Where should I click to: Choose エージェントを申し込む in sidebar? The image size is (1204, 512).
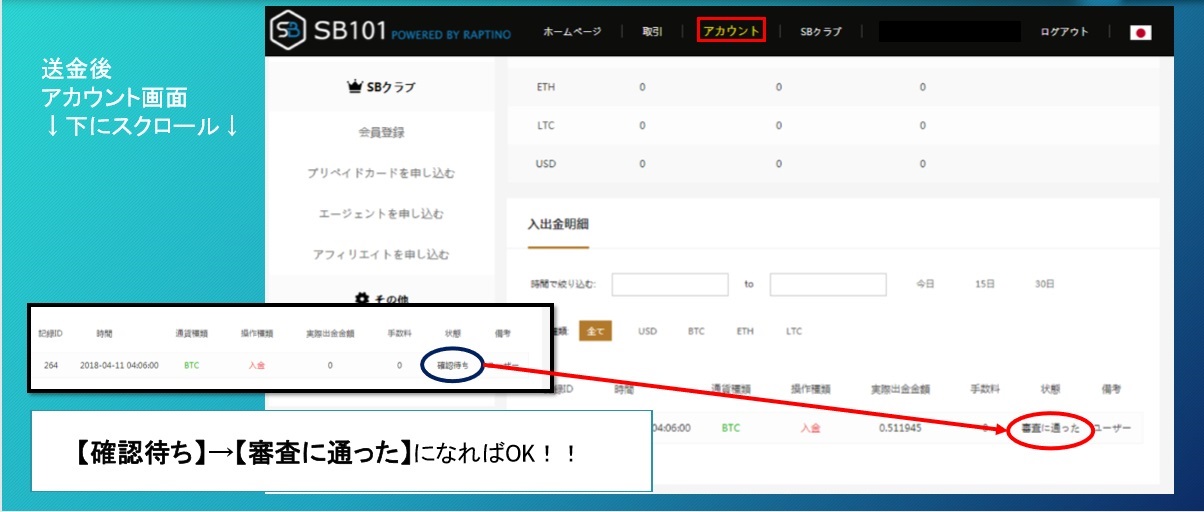pyautogui.click(x=381, y=214)
